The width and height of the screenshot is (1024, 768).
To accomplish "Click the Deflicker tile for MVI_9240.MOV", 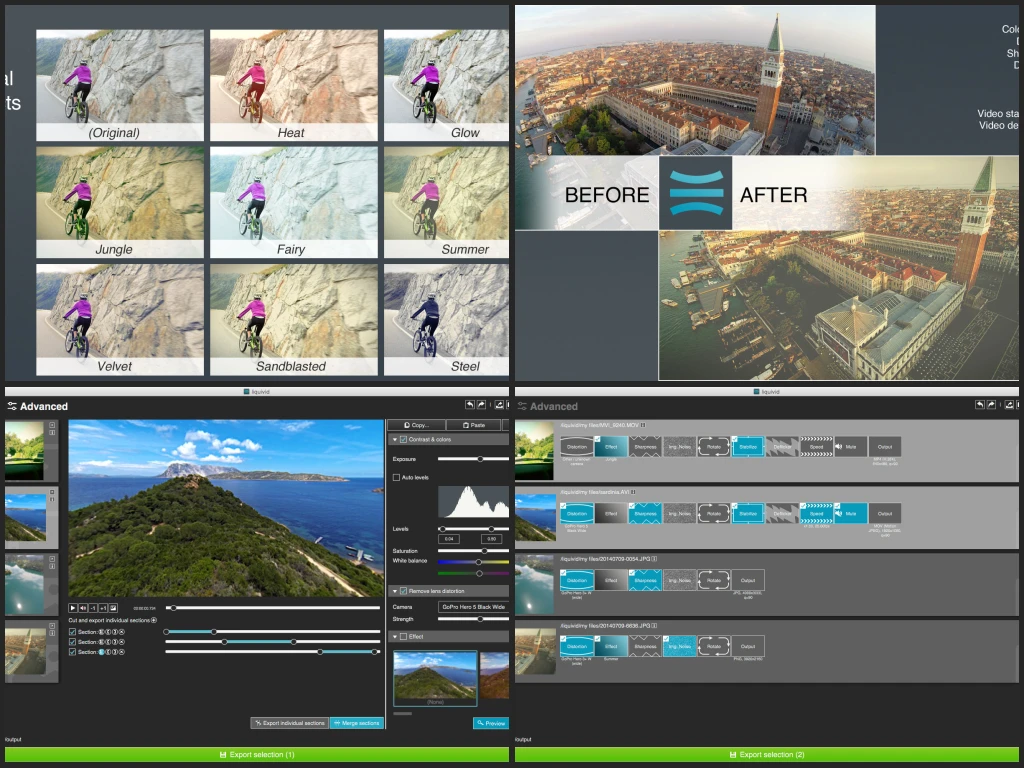I will tap(782, 446).
